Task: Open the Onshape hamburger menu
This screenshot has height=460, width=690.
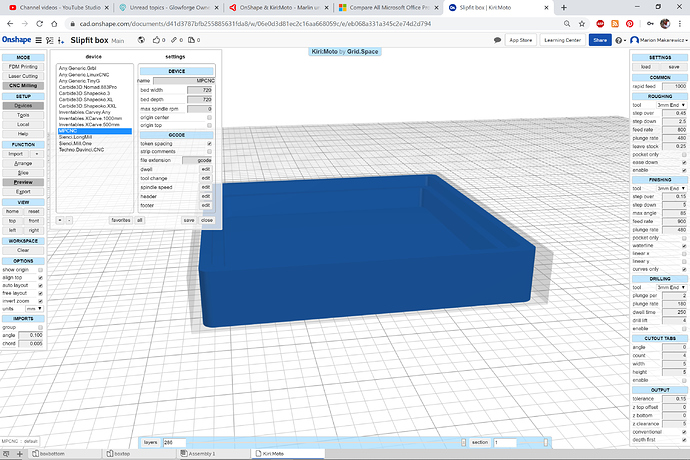Action: [39, 40]
